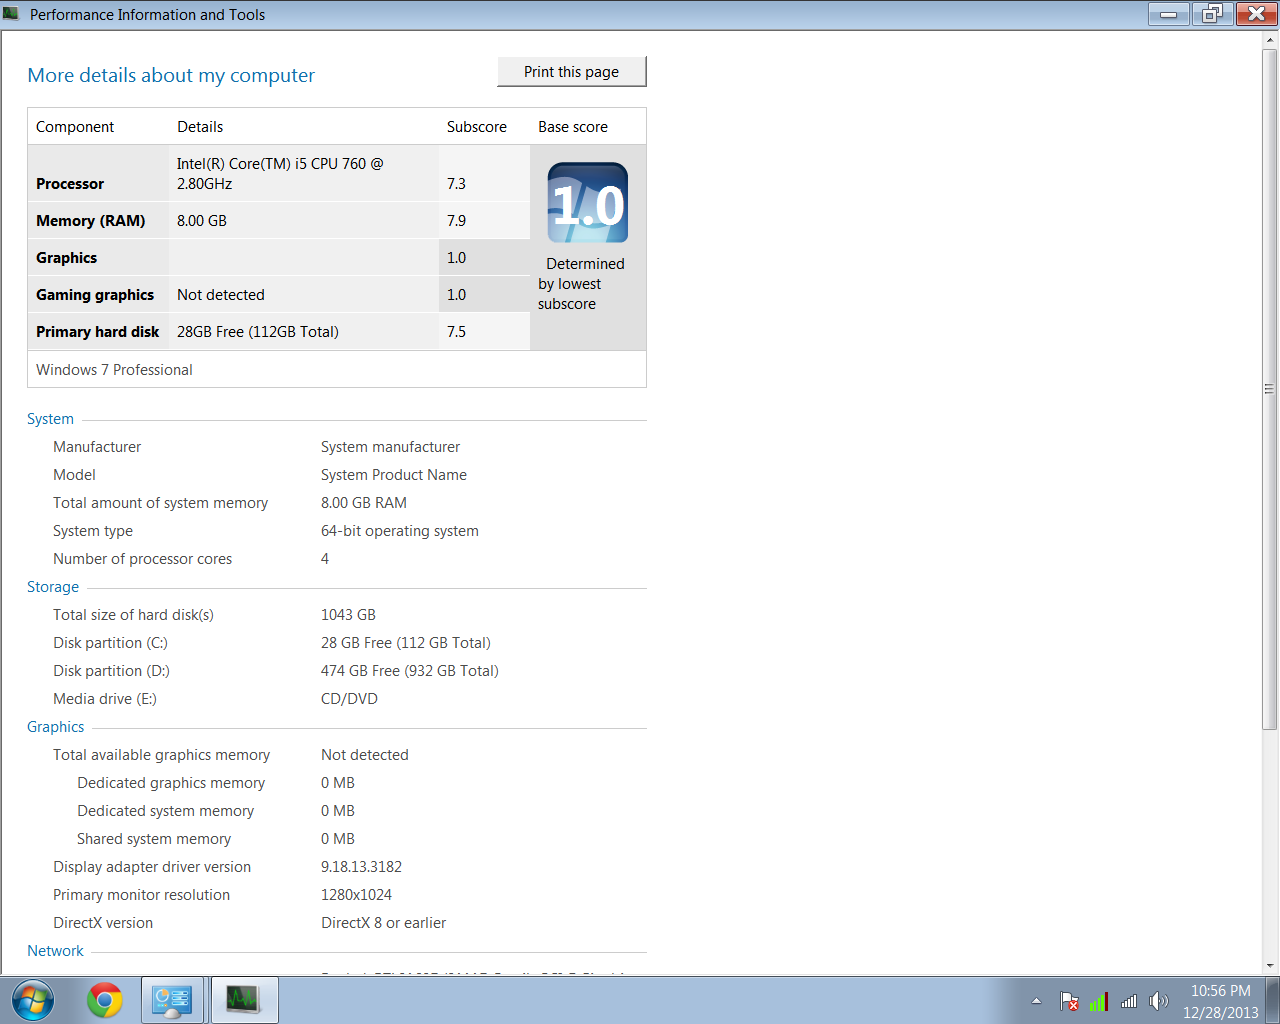Select the Performance Information taskbar icon
The image size is (1280, 1024).
click(x=243, y=1000)
